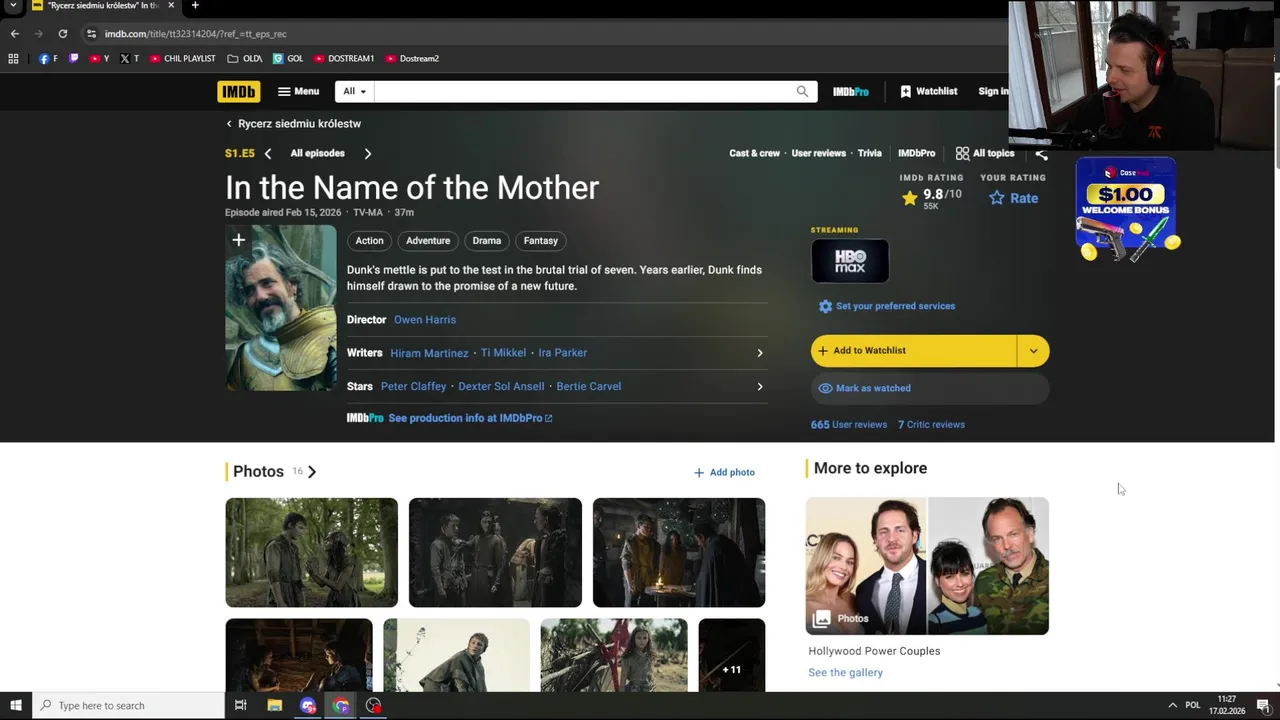The image size is (1280, 720).
Task: Open star Peter Claffey
Action: coord(413,386)
